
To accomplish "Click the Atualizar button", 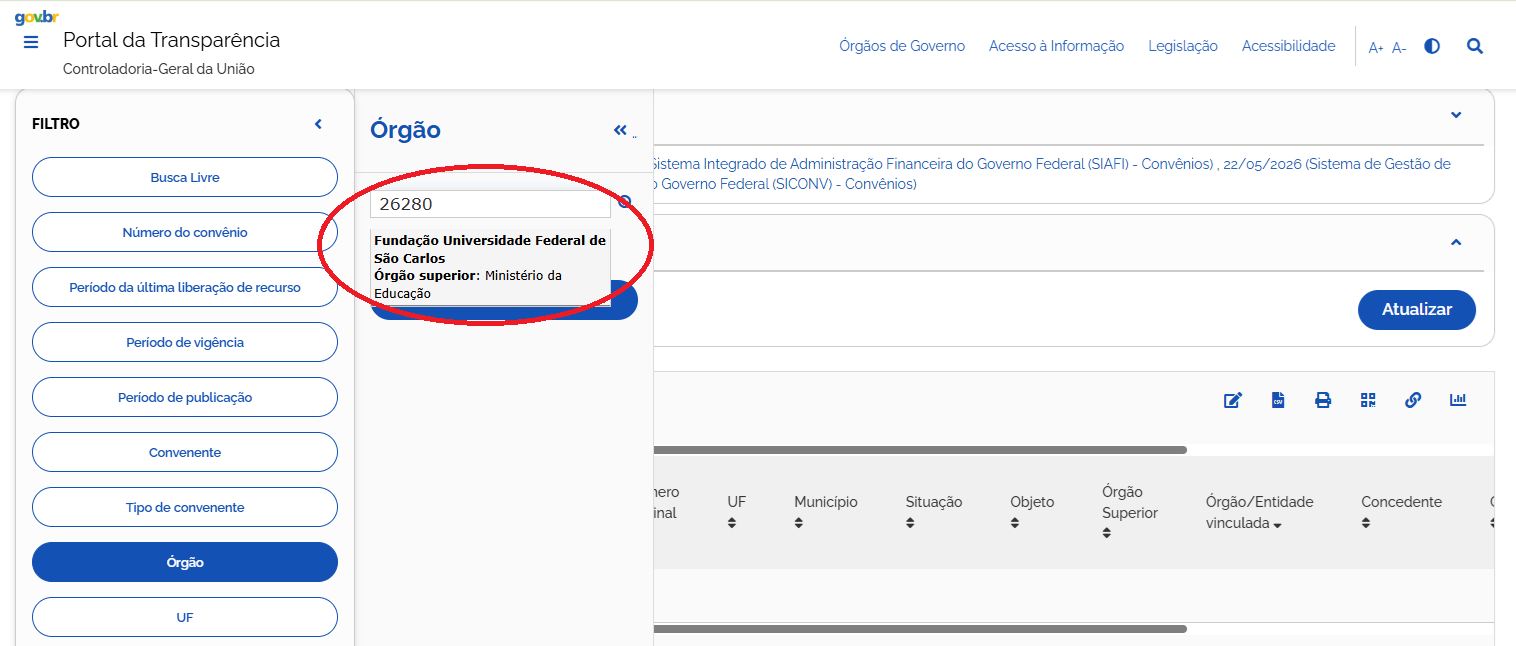I will pos(1416,309).
